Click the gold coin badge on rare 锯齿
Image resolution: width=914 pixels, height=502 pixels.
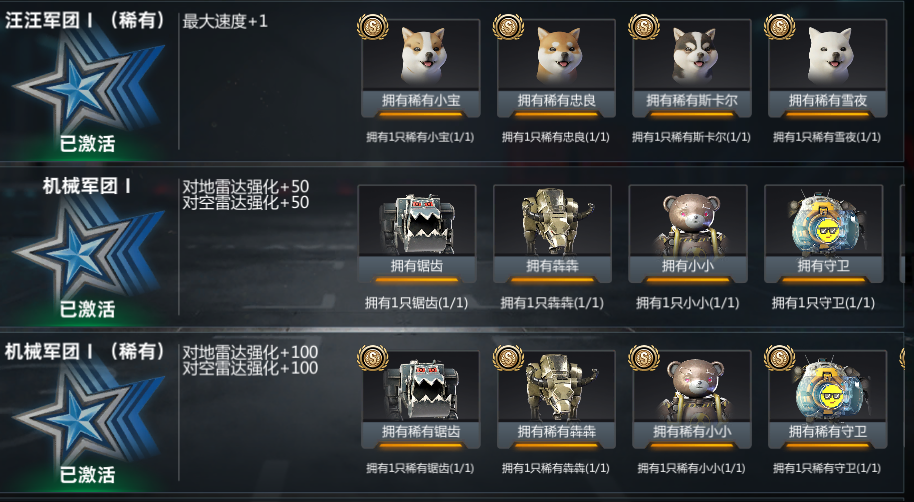372,357
